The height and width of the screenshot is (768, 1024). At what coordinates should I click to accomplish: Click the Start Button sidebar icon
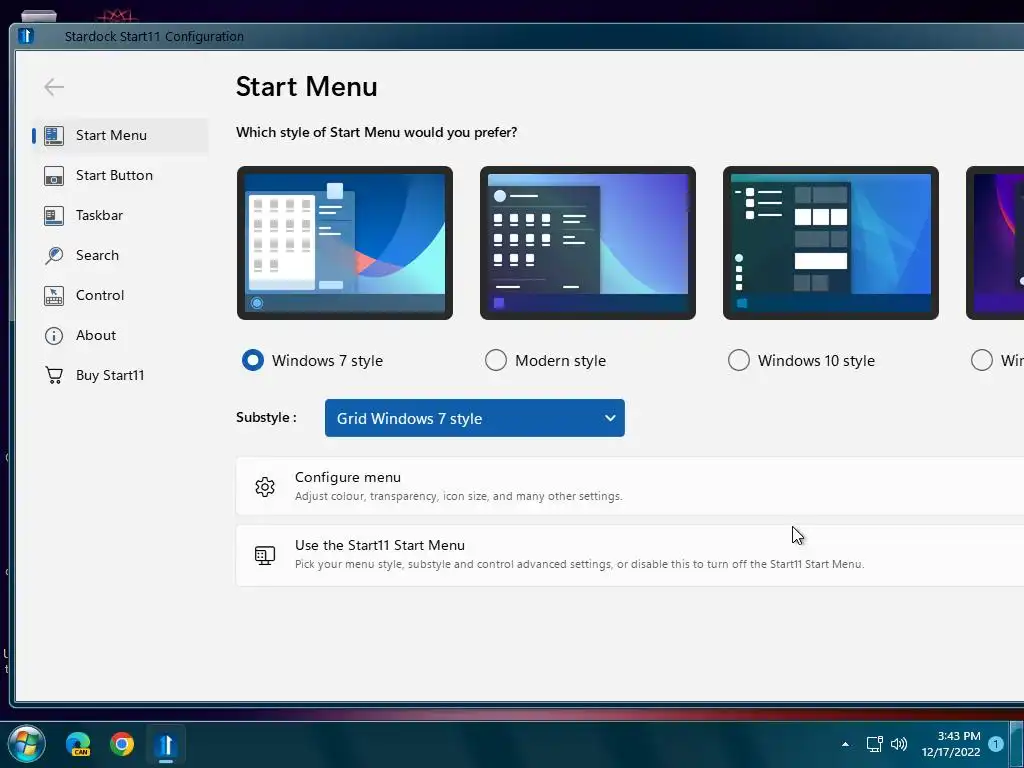pos(54,176)
